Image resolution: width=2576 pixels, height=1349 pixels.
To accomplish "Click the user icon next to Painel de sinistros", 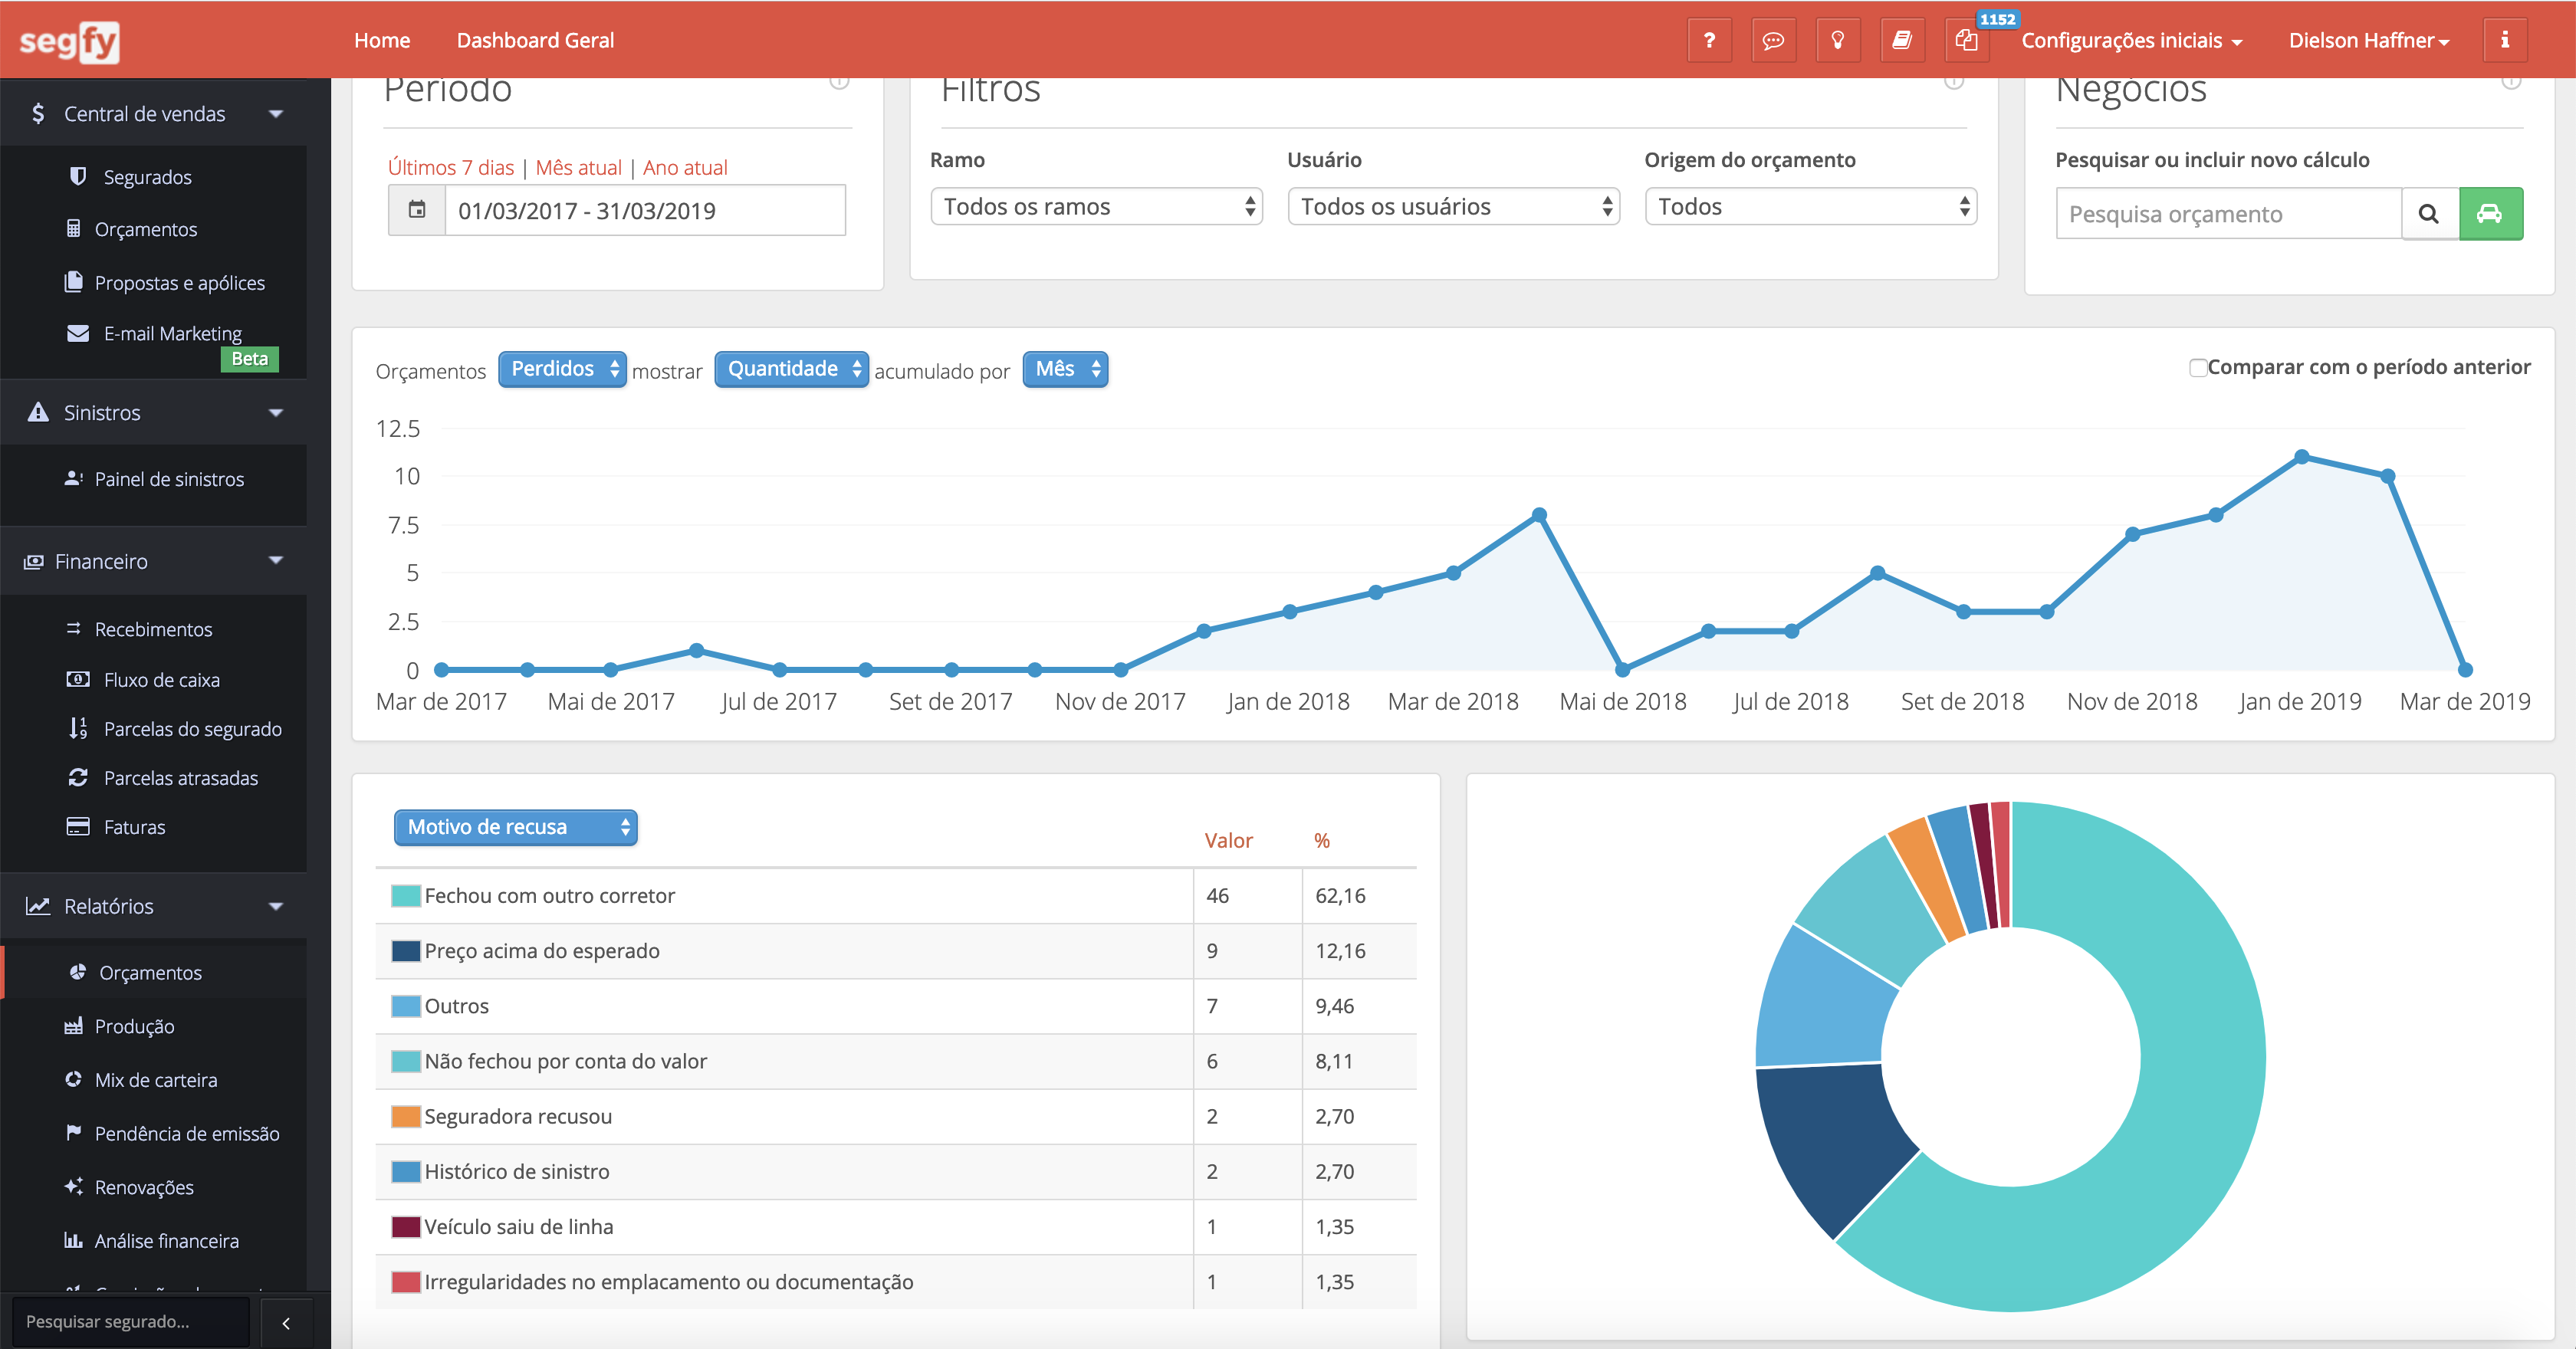I will (x=73, y=478).
